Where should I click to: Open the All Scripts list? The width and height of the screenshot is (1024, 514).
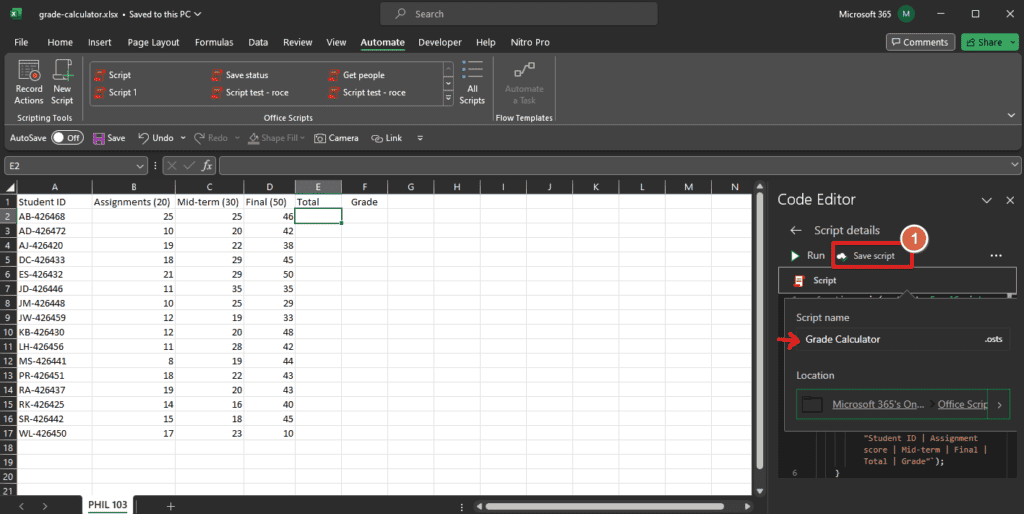pos(472,82)
